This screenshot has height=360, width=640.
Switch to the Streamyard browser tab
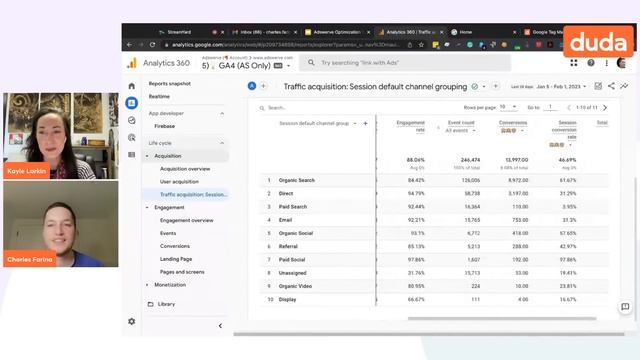179,32
